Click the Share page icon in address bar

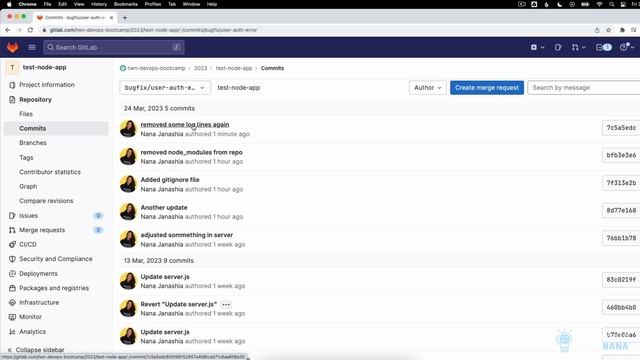[x=597, y=30]
